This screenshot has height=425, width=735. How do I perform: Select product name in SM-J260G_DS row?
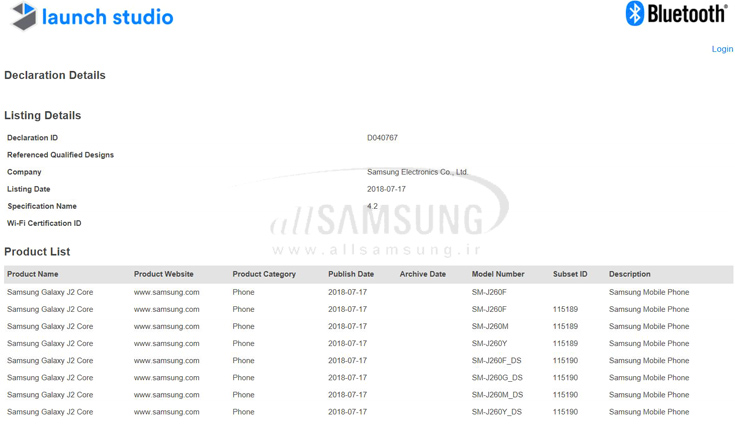click(50, 378)
